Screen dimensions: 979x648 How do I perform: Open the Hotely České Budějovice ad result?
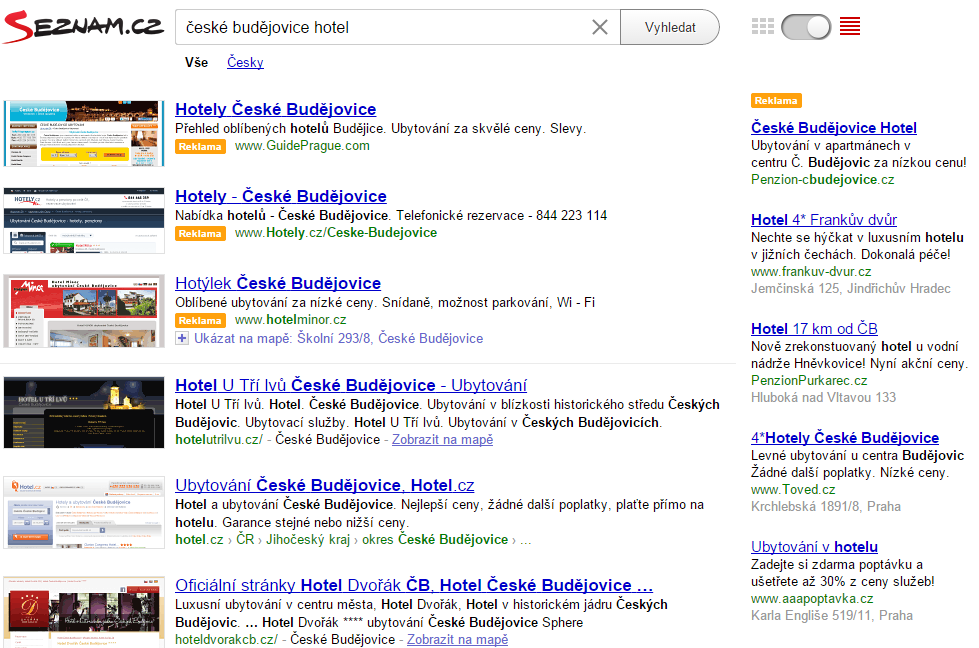point(275,109)
